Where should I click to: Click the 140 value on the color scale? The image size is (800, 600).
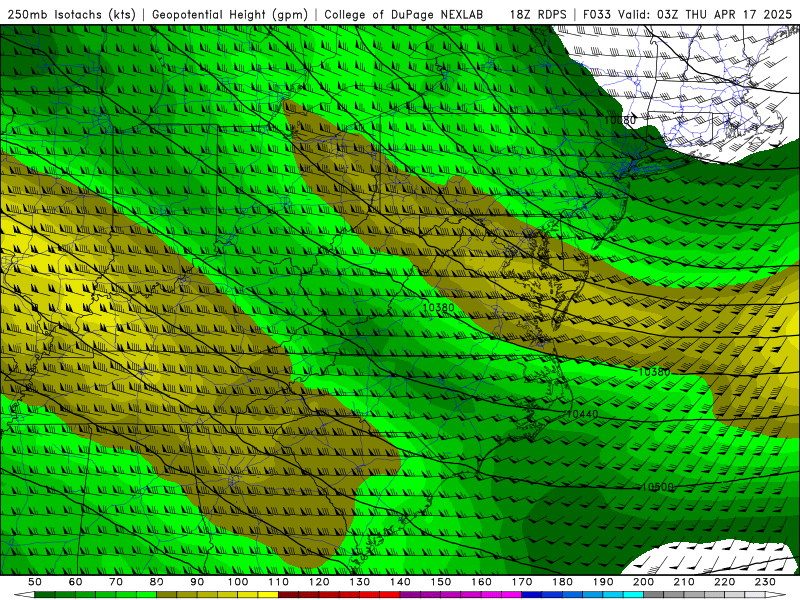point(400,582)
